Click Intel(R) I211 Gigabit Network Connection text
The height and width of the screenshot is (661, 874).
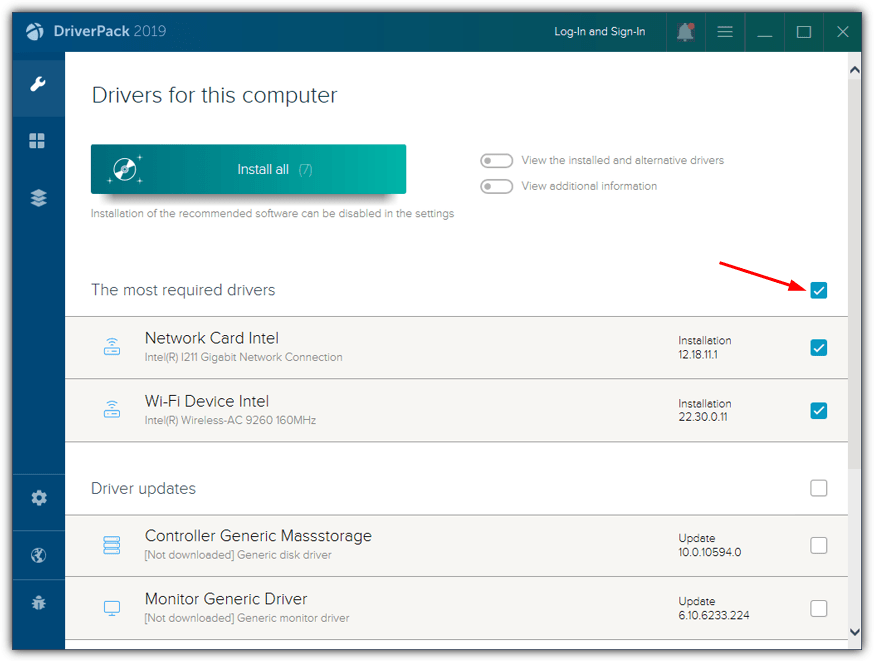click(x=244, y=357)
